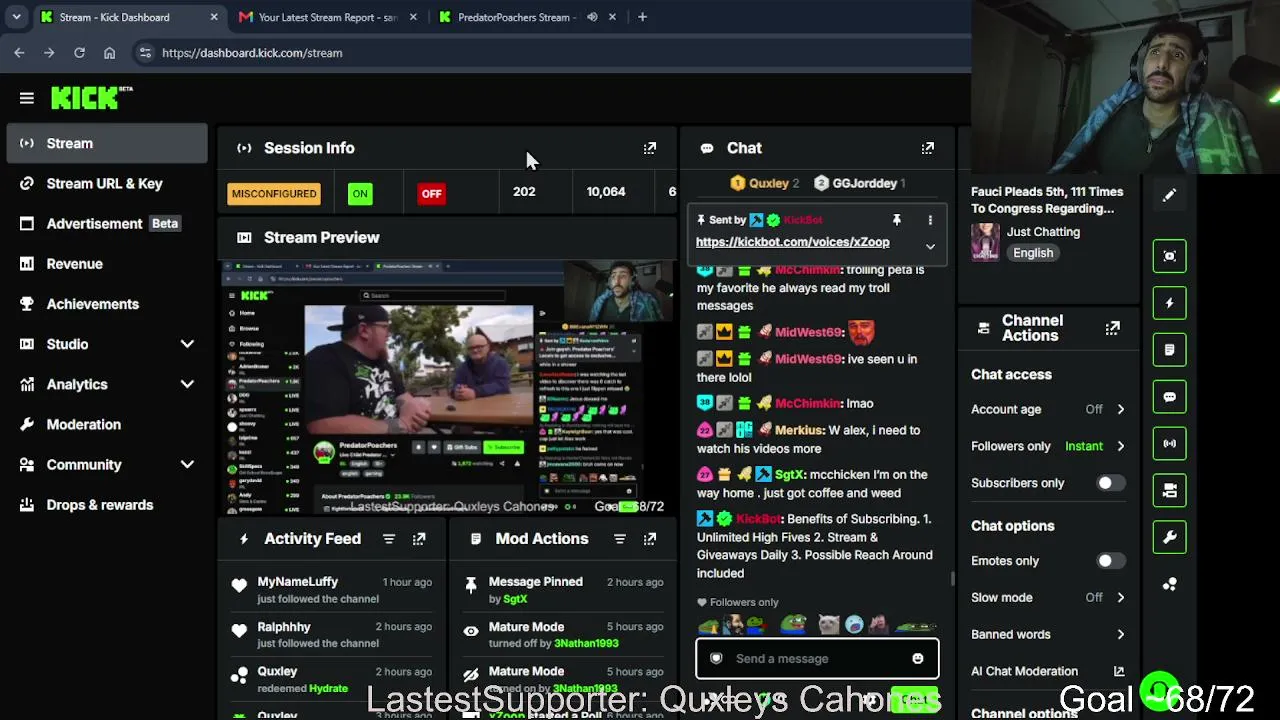
Task: Click the browser home icon
Action: tap(109, 53)
